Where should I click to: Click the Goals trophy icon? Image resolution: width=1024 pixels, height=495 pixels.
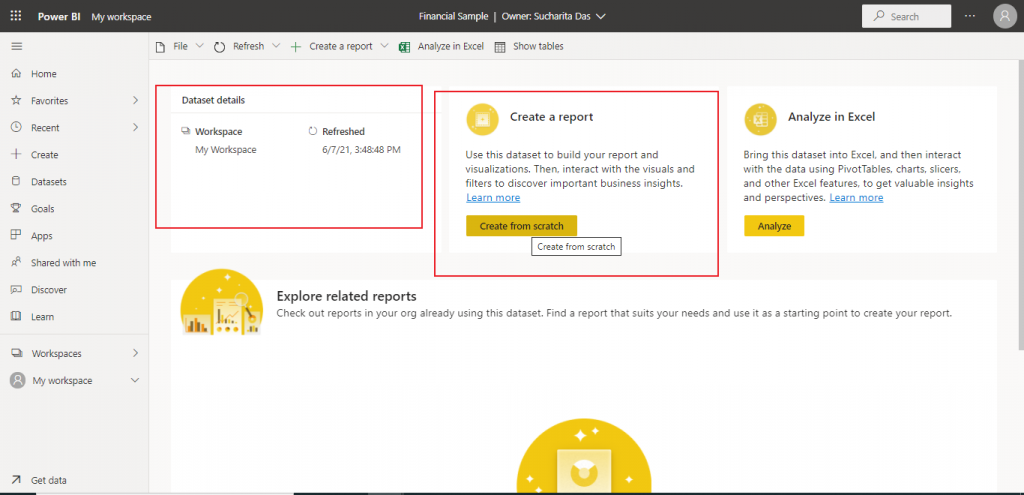(x=16, y=209)
